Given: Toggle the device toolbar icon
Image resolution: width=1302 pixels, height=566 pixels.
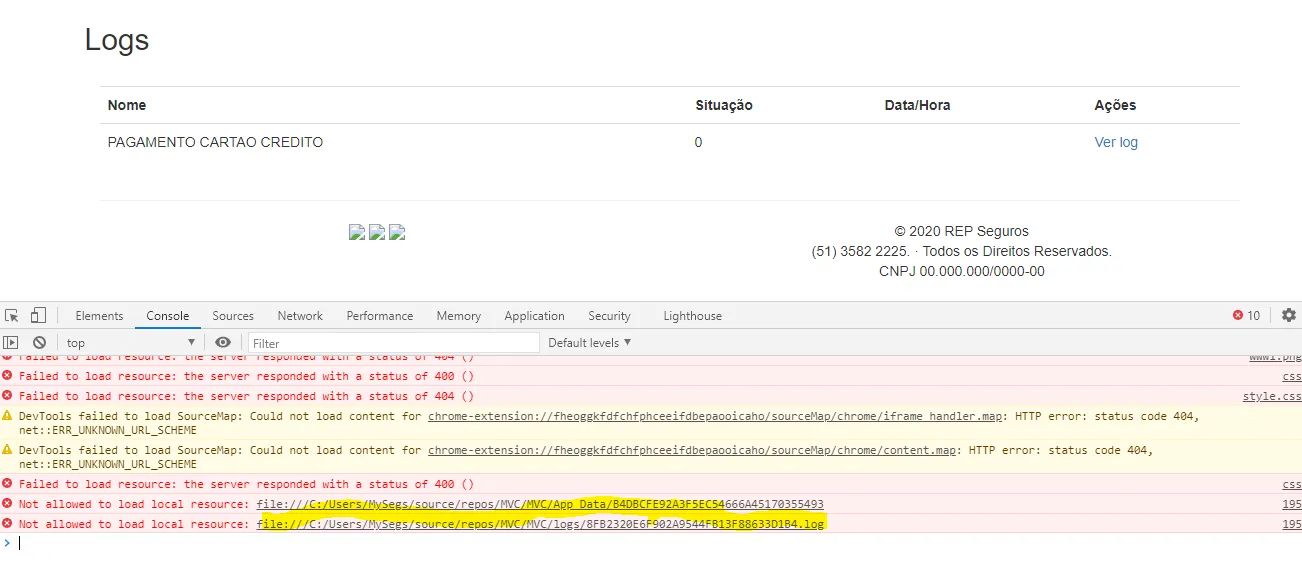Looking at the screenshot, I should 38,315.
